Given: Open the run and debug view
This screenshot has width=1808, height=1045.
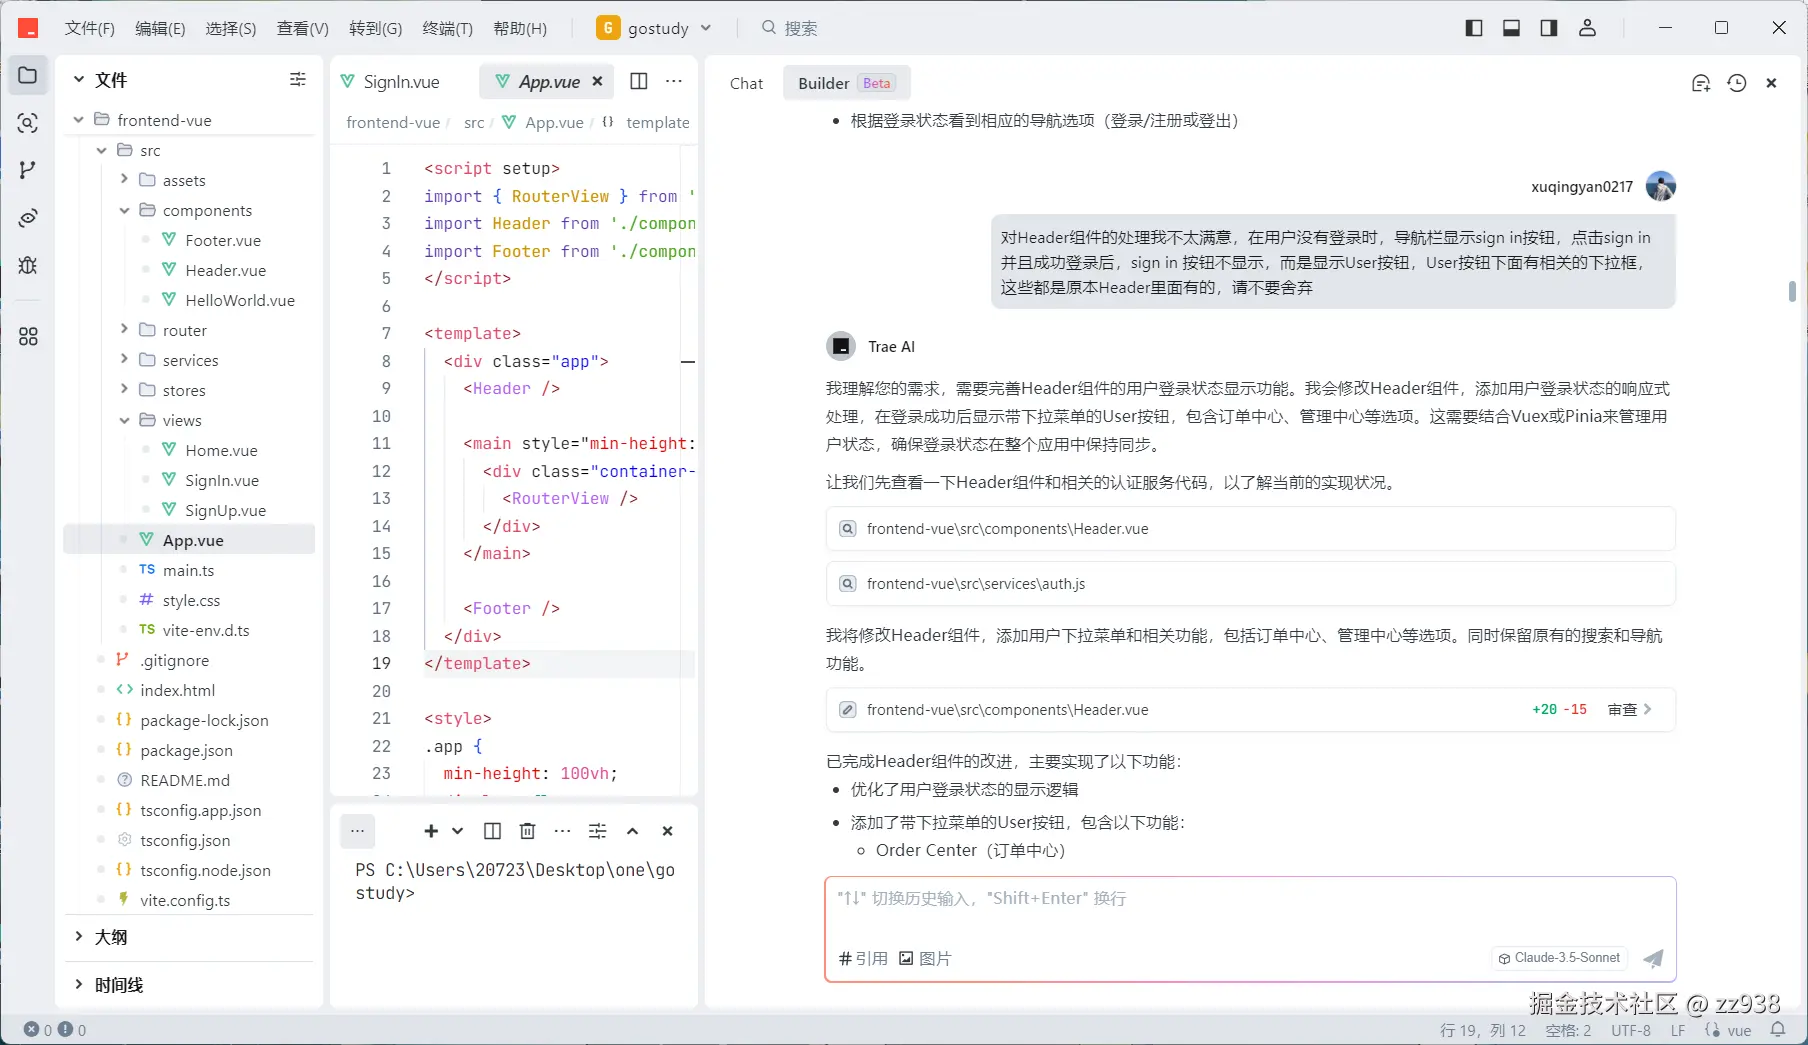Looking at the screenshot, I should [28, 265].
